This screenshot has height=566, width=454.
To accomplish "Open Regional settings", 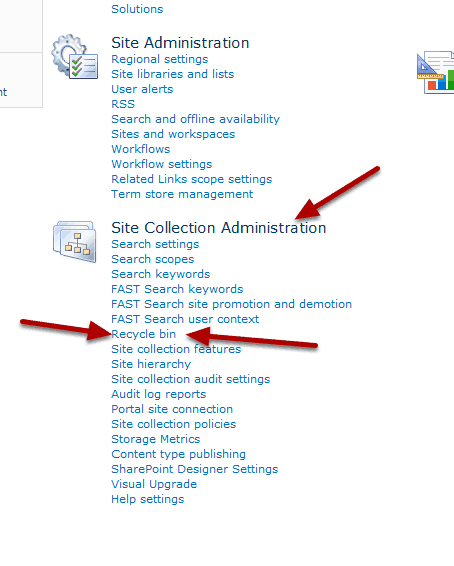I will (x=160, y=60).
